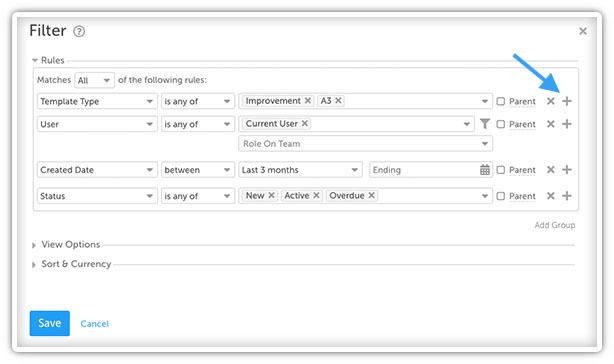Remove the Improvement tag from Template Type

pos(308,101)
